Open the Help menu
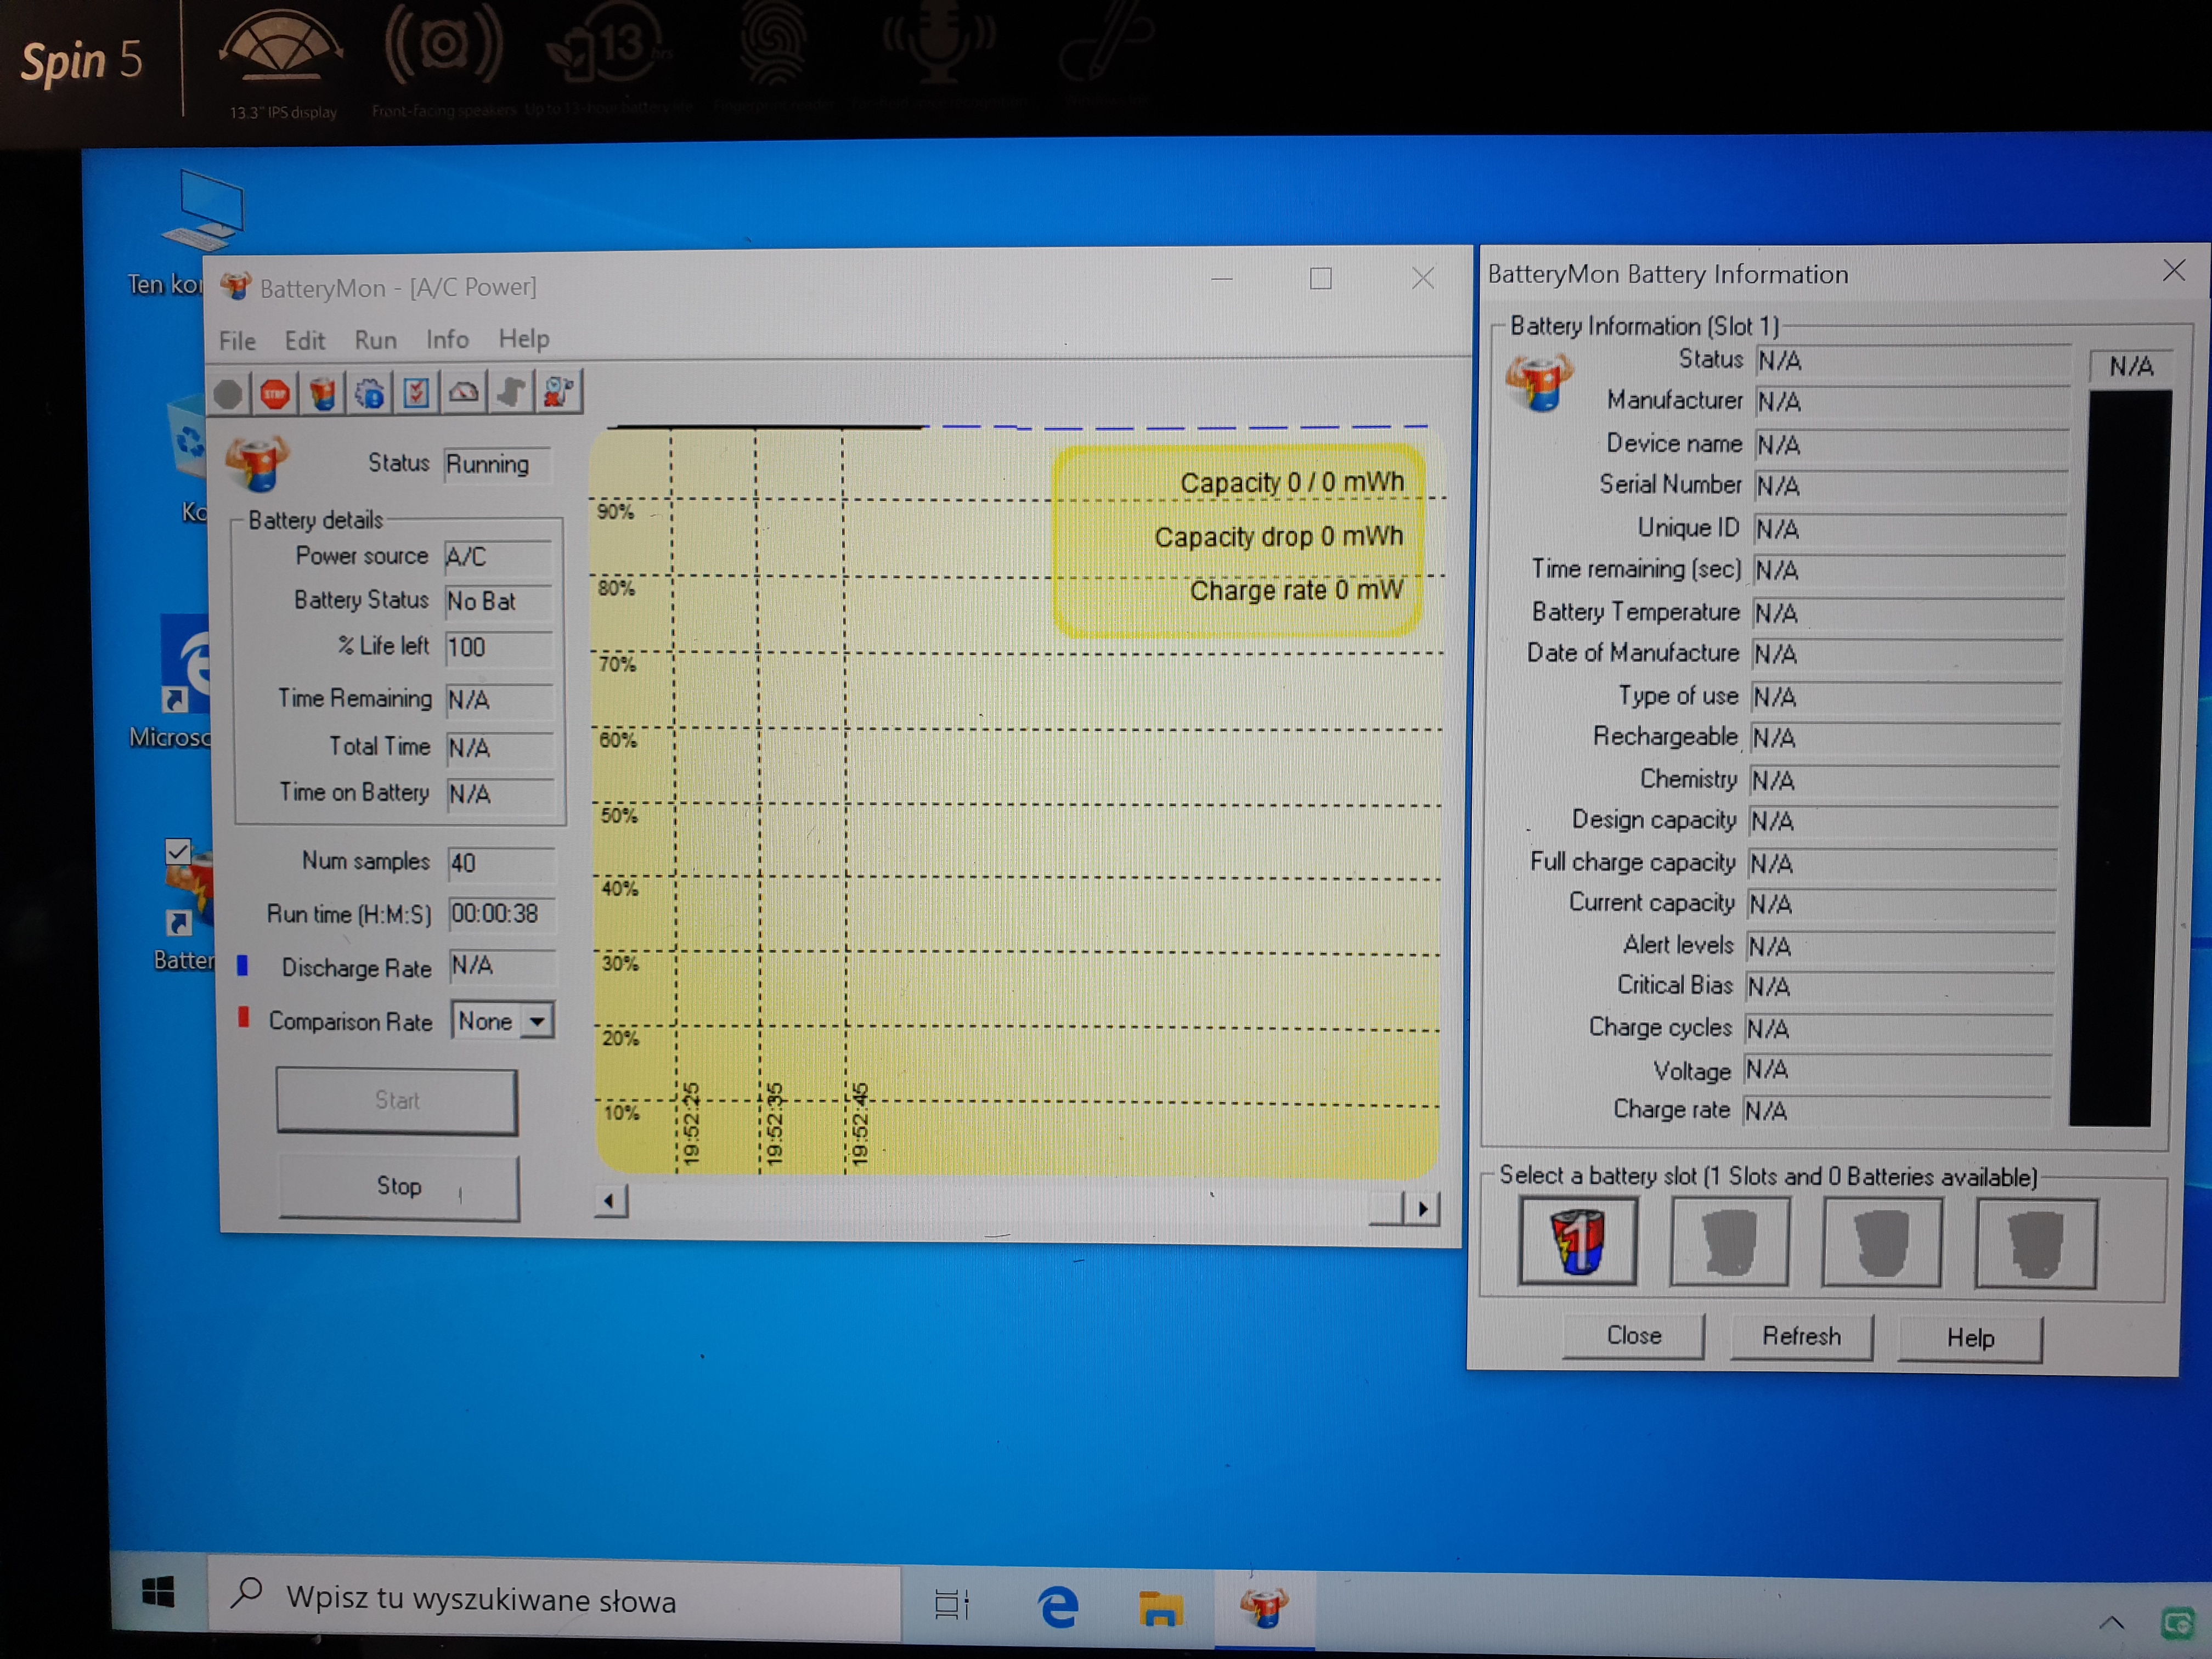The image size is (2212, 1659). click(524, 338)
